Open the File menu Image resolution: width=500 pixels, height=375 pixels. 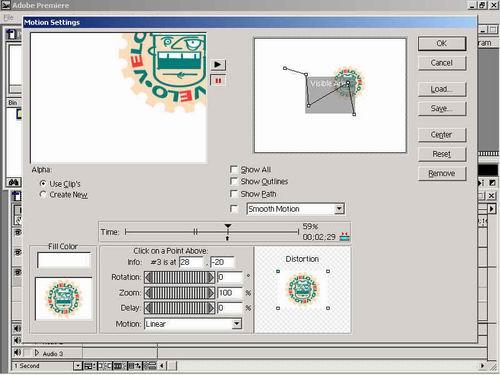[x=8, y=17]
